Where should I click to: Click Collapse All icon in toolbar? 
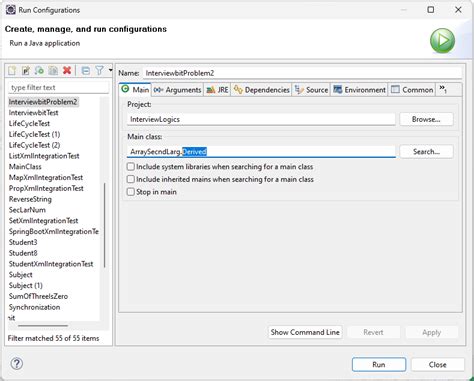(x=86, y=71)
